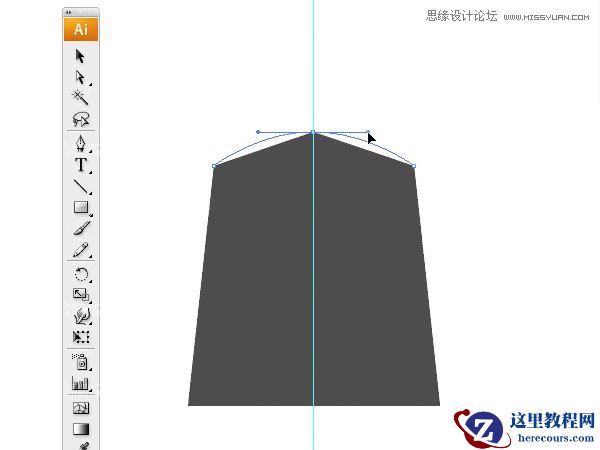The width and height of the screenshot is (600, 450).
Task: Select the Free Transform tool
Action: pos(81,337)
